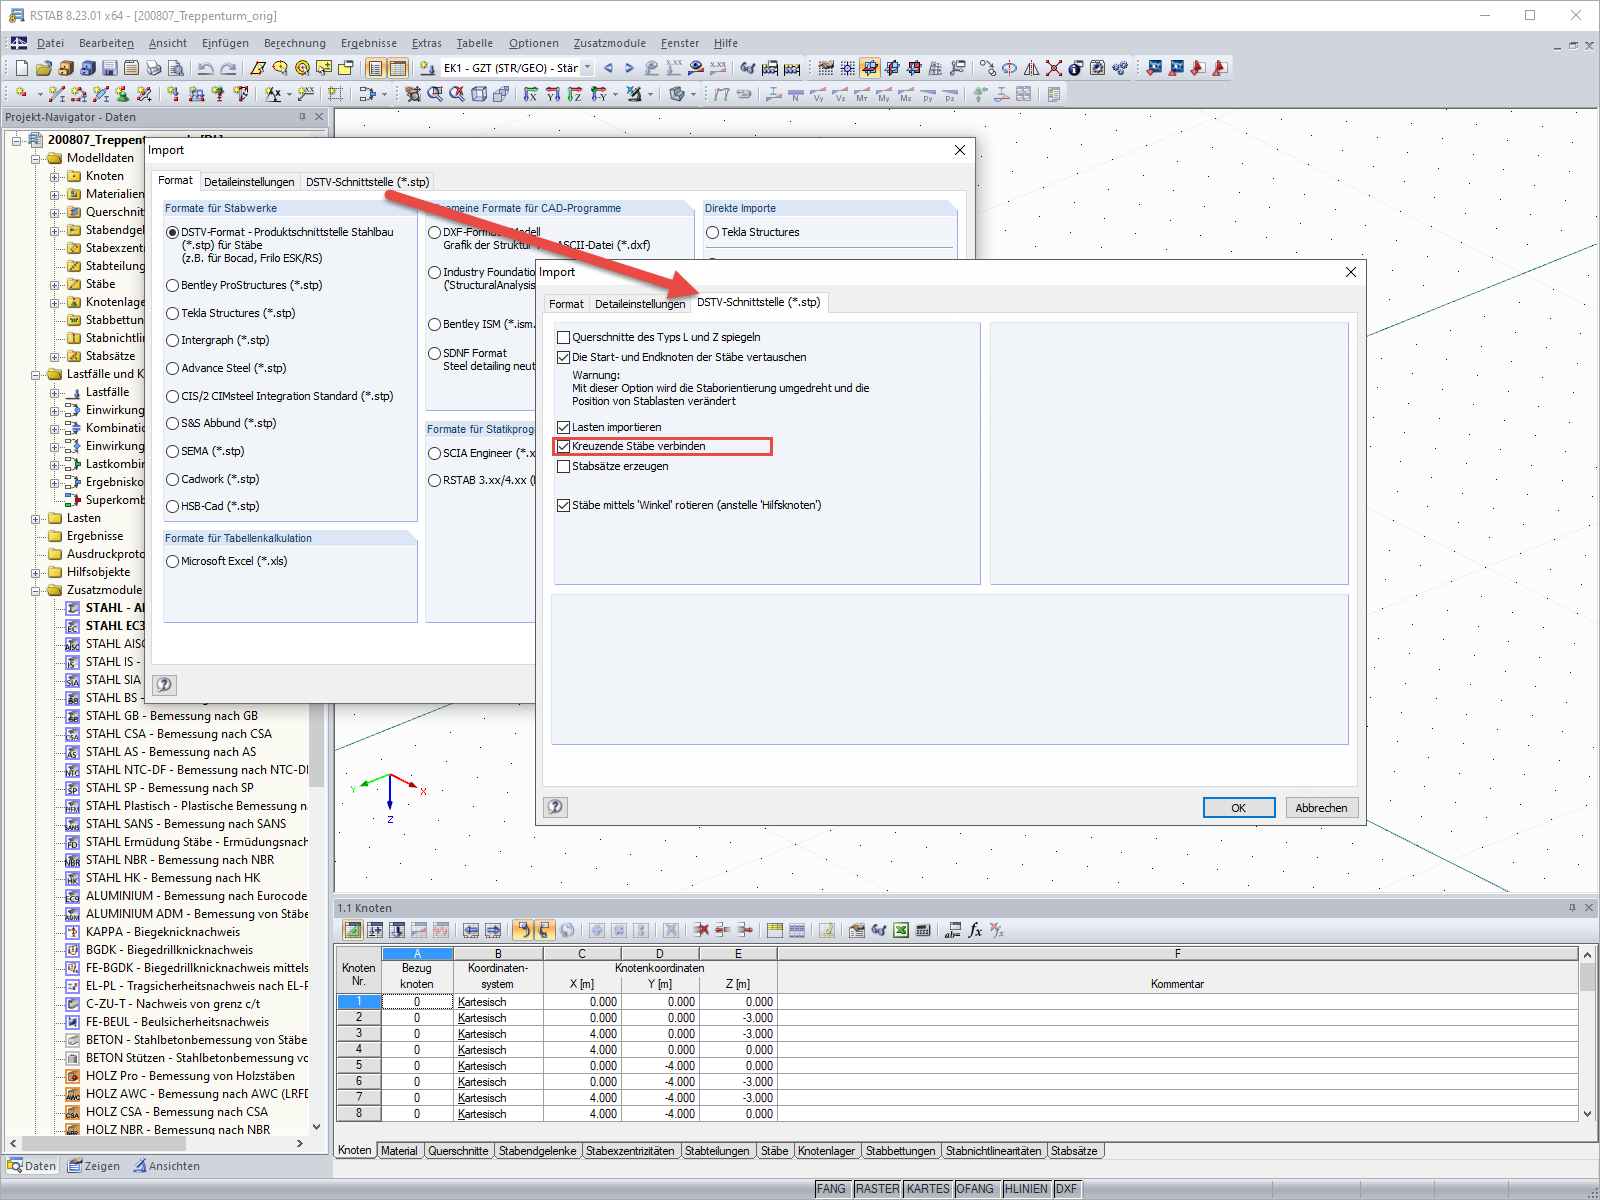Switch to the Querschnitte table tab
The image size is (1600, 1200).
(x=458, y=1151)
